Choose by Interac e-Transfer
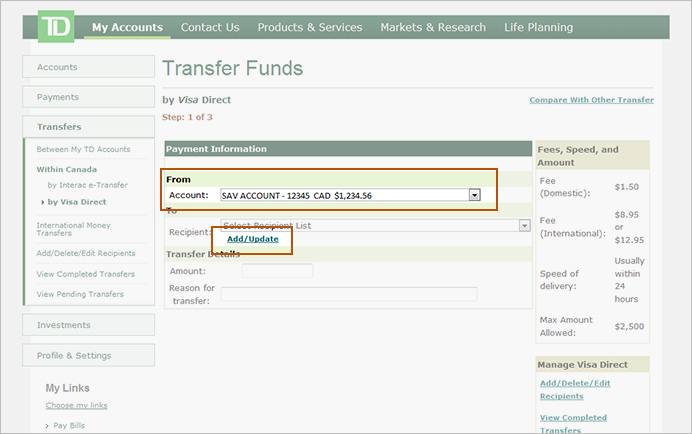The image size is (692, 434). (87, 185)
